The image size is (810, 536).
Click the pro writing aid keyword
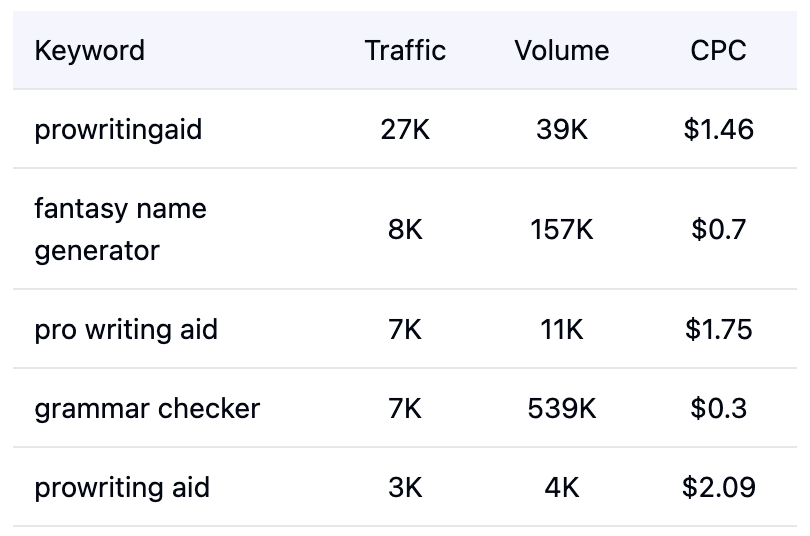(x=126, y=330)
